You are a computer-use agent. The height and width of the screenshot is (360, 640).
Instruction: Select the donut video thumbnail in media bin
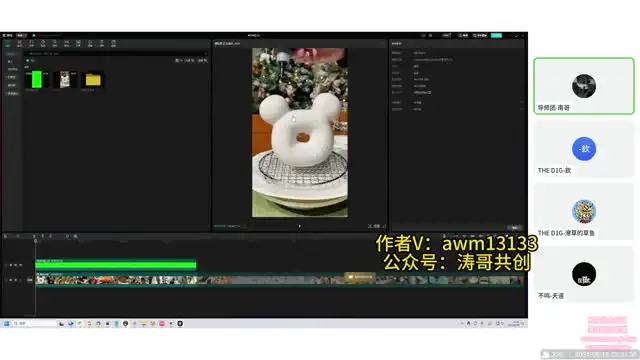(x=64, y=80)
